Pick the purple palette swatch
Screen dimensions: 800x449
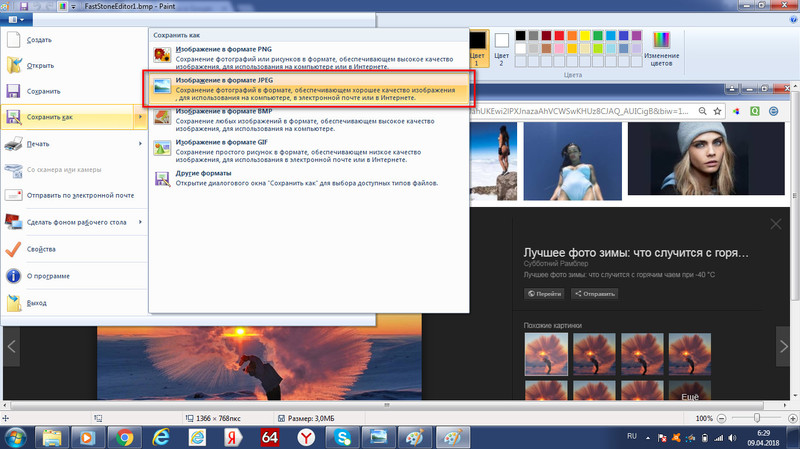point(636,35)
